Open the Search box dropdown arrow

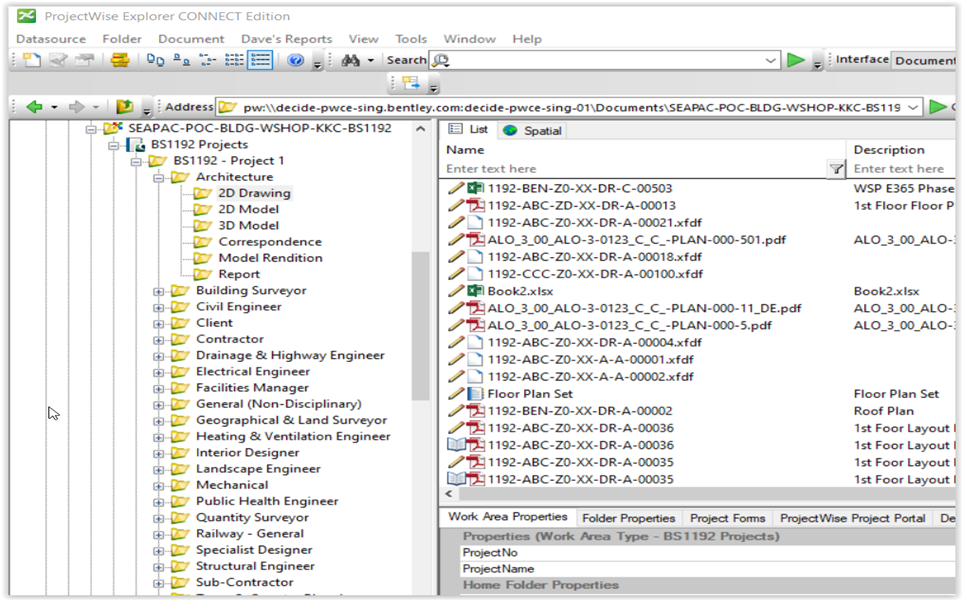tap(770, 60)
